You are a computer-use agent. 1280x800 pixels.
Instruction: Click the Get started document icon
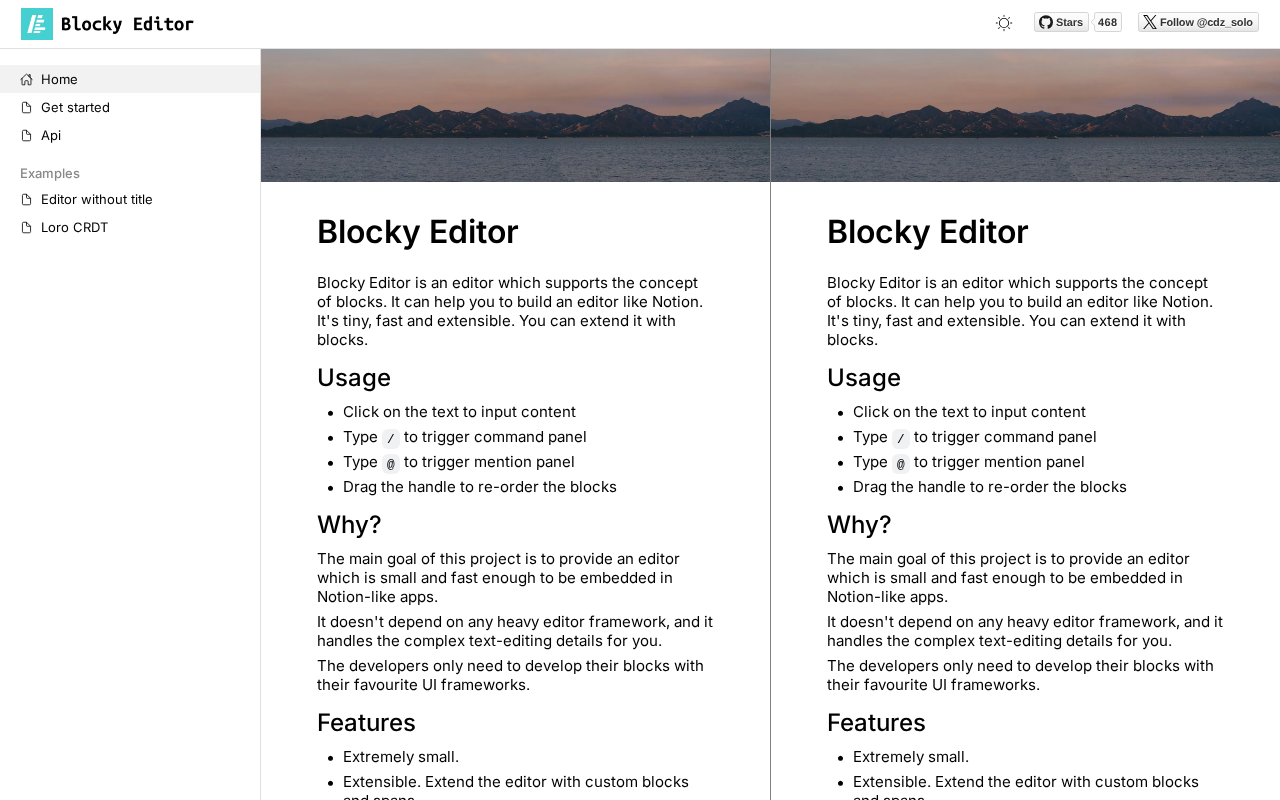pos(26,107)
